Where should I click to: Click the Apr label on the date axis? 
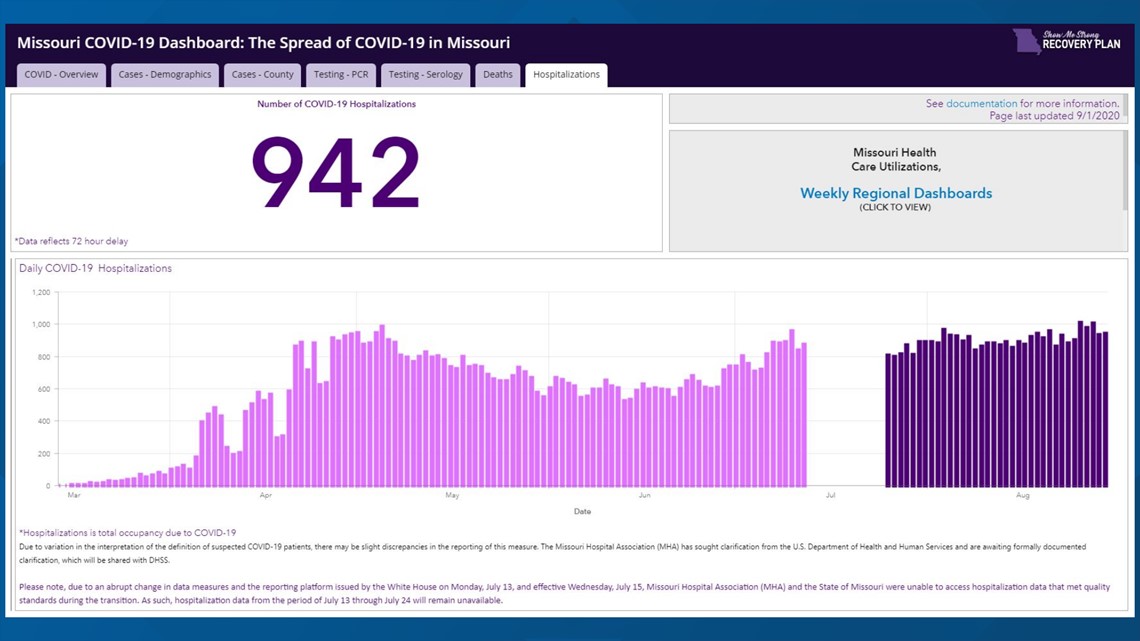[x=265, y=495]
